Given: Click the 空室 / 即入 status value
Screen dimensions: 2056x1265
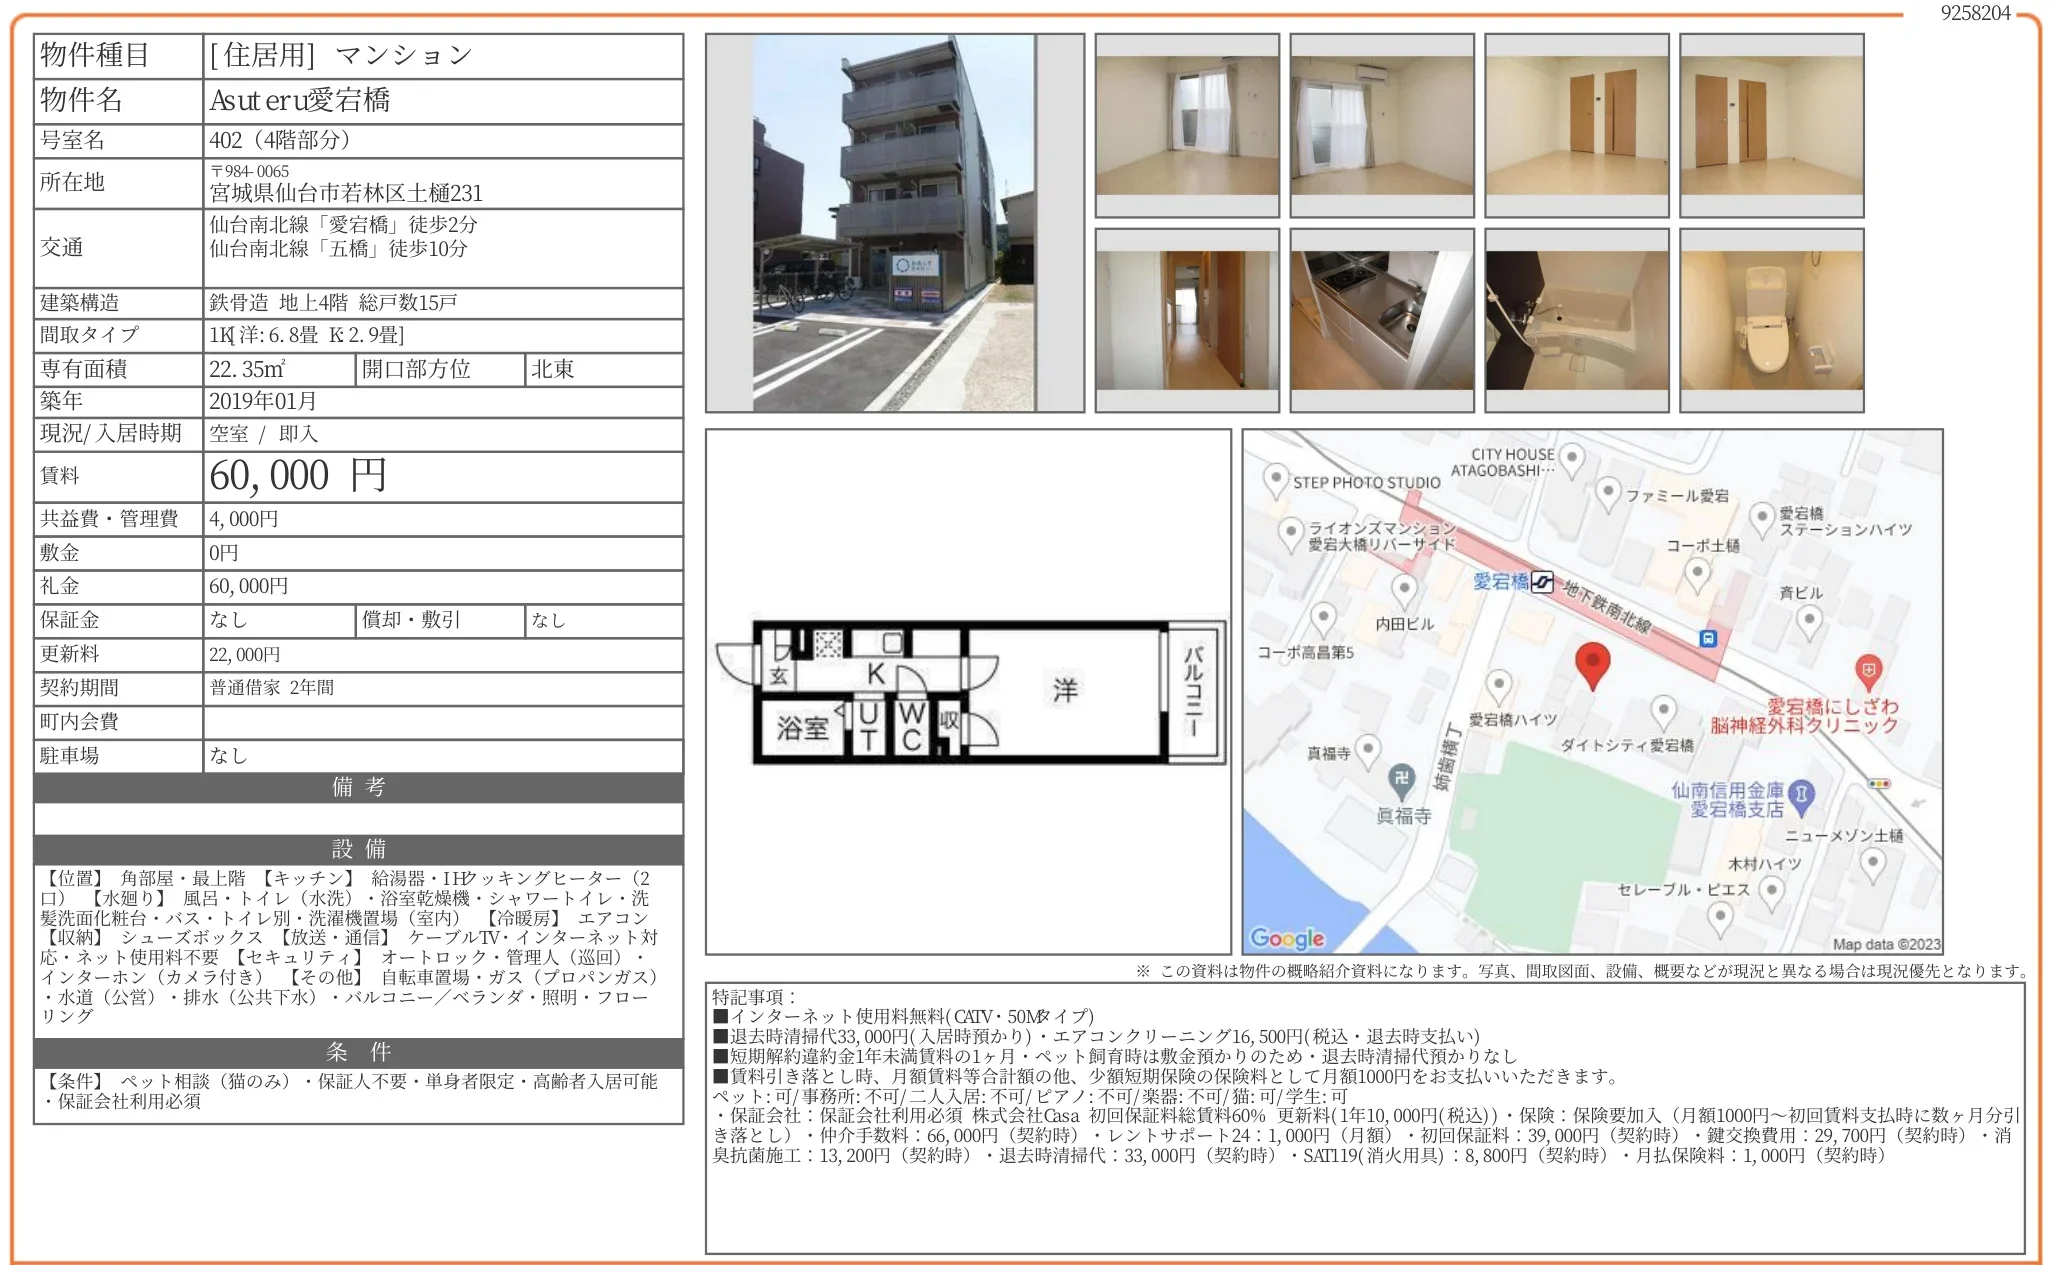Looking at the screenshot, I should coord(263,434).
